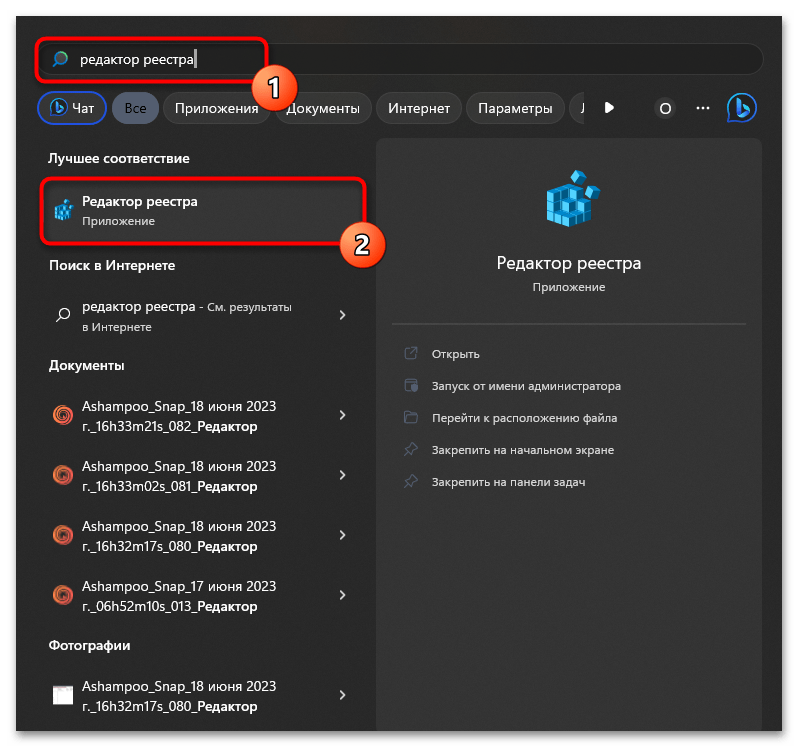Image resolution: width=798 pixels, height=747 pixels.
Task: Switch to the Приложения filter tab
Action: pyautogui.click(x=216, y=108)
